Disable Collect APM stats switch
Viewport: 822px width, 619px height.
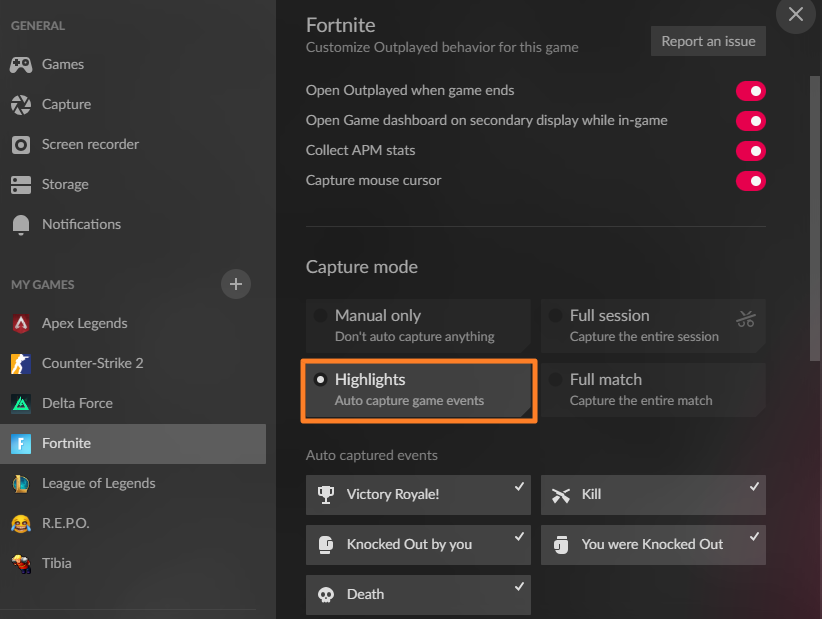click(x=751, y=151)
